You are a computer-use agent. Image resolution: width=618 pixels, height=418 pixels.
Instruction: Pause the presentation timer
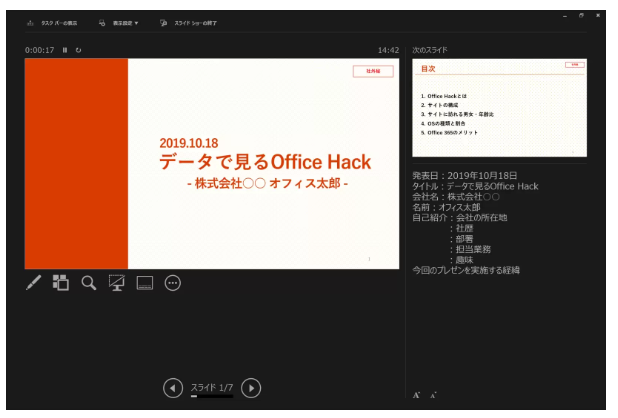[64, 49]
